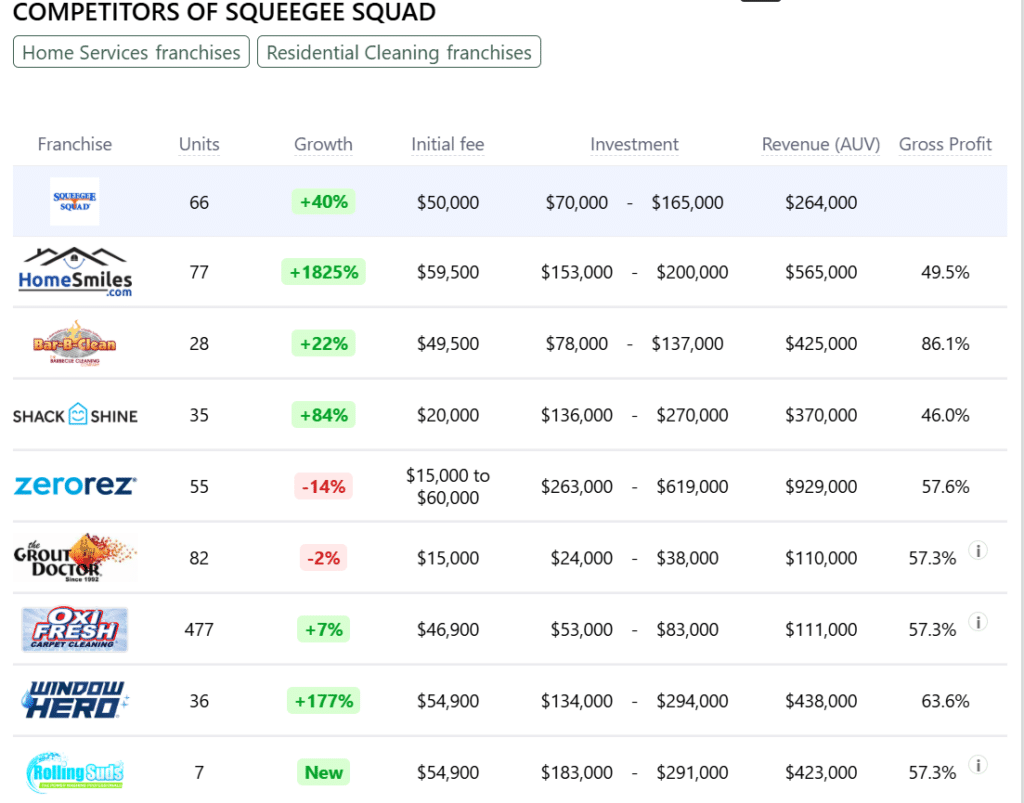The height and width of the screenshot is (803, 1024).
Task: Open Home Services franchises tag
Action: pos(131,52)
